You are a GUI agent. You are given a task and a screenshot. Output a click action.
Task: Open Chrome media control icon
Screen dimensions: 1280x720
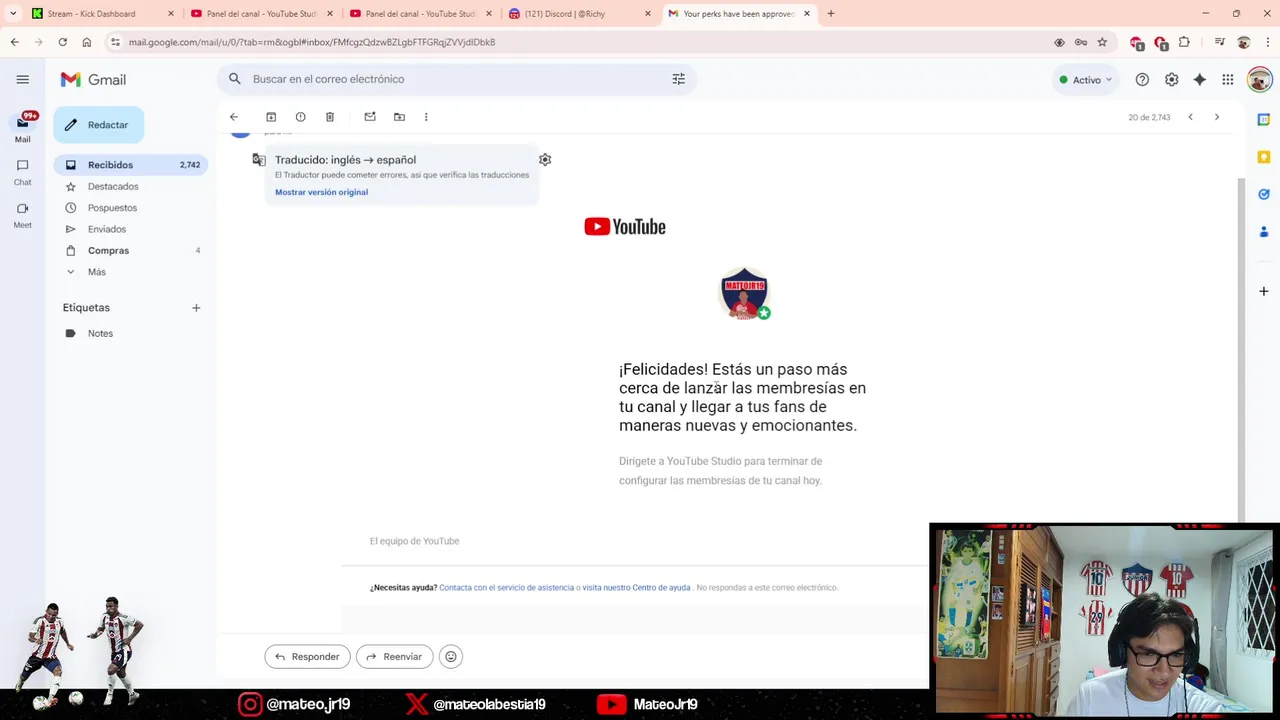[1220, 42]
